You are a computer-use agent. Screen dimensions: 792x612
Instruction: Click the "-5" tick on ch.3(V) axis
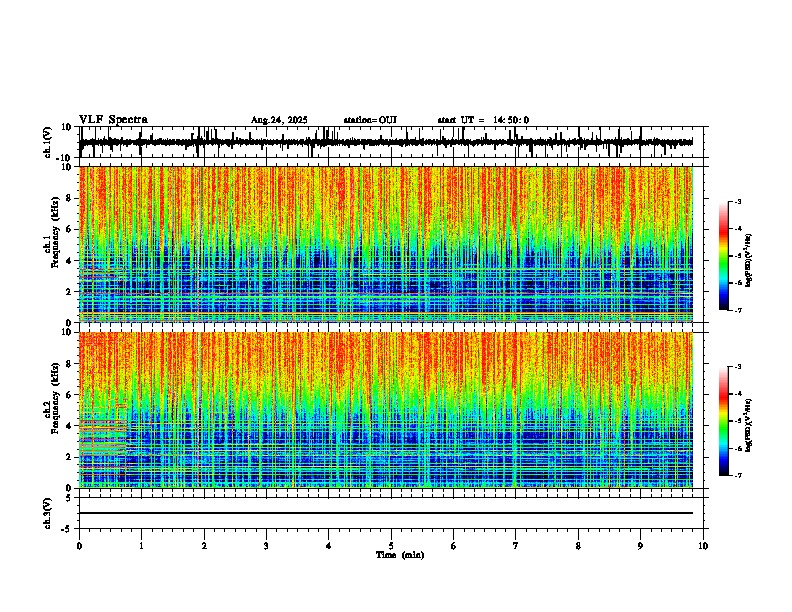68,529
